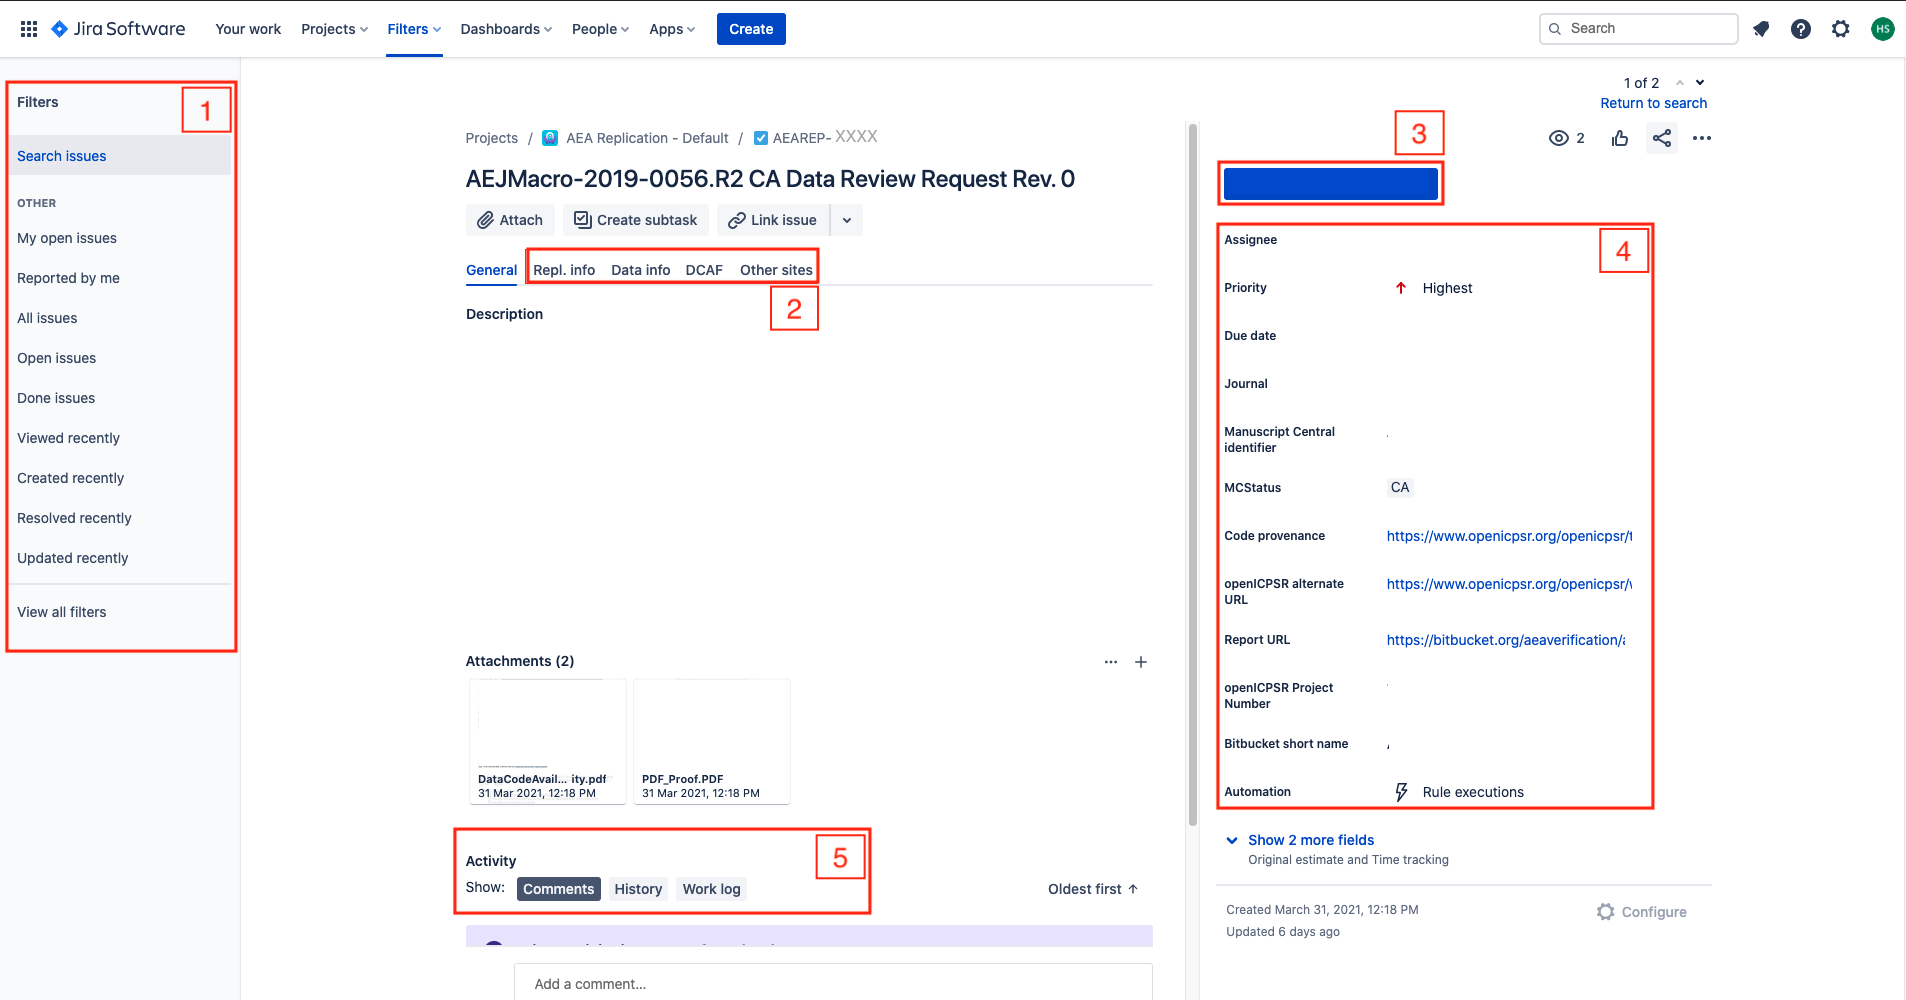Open the DataCodeAvail pdf attachment thumbnail

[x=548, y=741]
